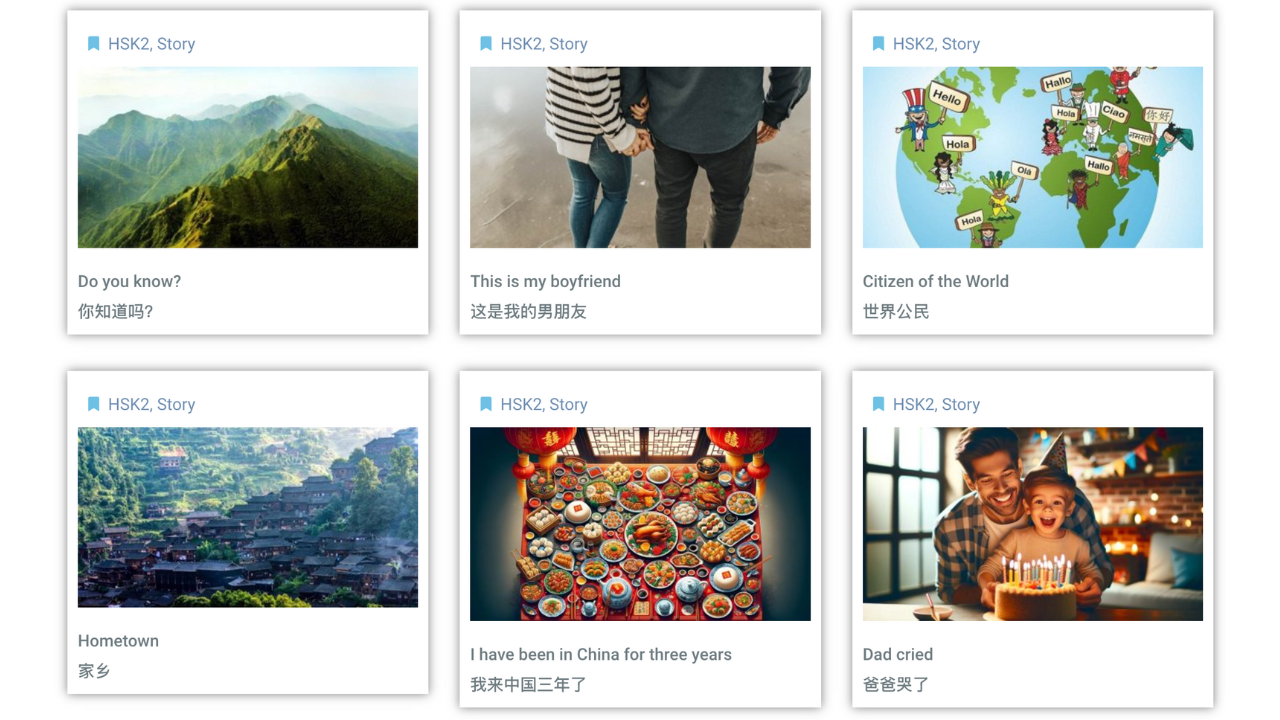Open the world greetings globe thumbnail
The image size is (1280, 720).
click(x=1032, y=157)
